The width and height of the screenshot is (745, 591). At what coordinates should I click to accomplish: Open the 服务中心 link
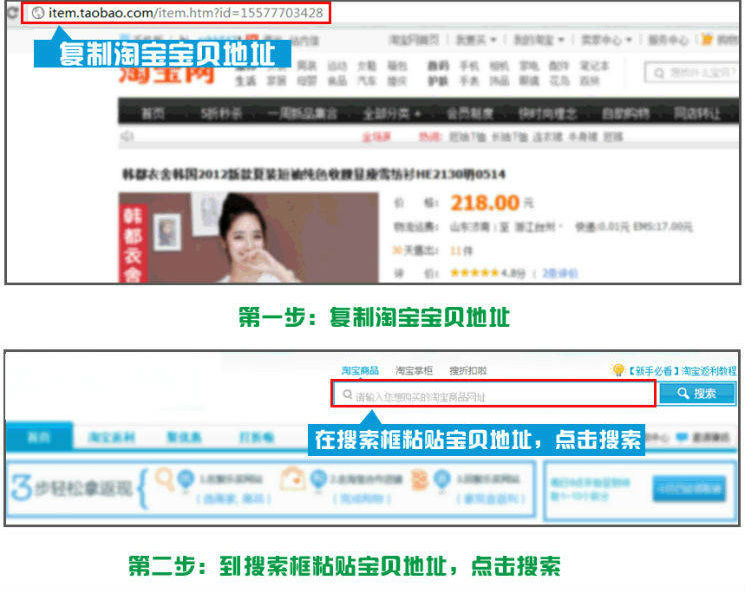[669, 40]
